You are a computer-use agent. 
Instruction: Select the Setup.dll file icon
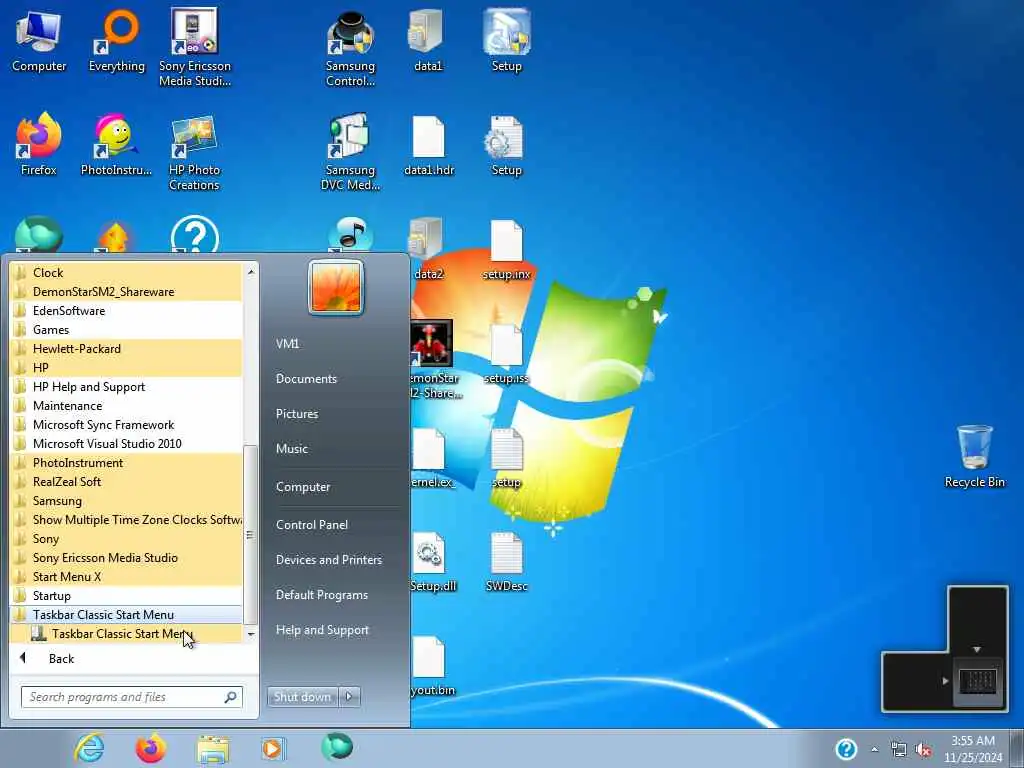[x=432, y=561]
